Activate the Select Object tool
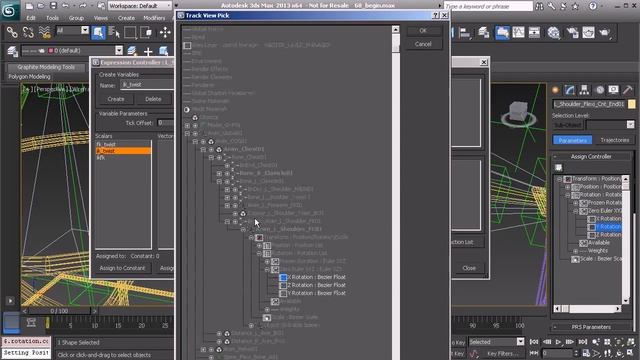Viewport: 640px width, 360px height. click(x=98, y=32)
